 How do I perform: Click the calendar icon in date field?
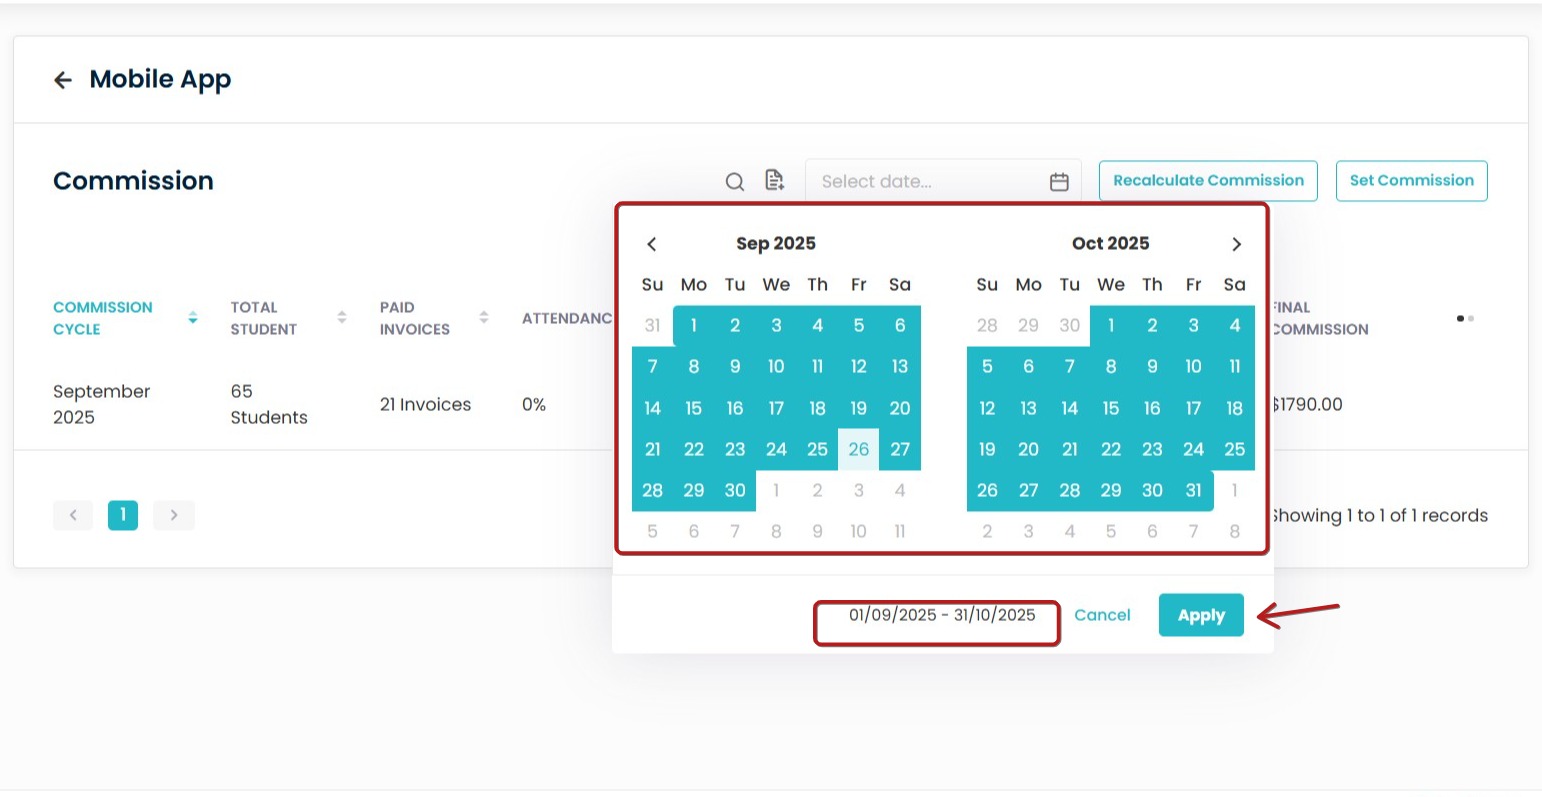1059,181
